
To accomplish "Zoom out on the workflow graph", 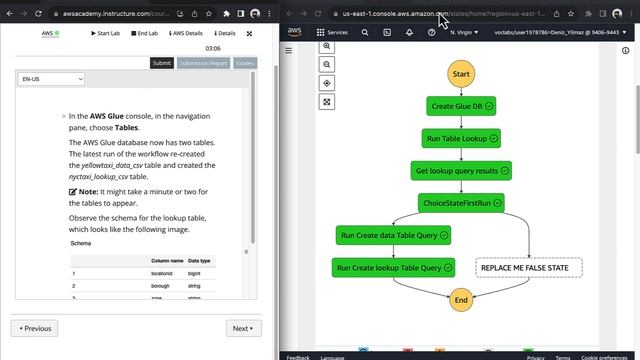I will click(327, 64).
